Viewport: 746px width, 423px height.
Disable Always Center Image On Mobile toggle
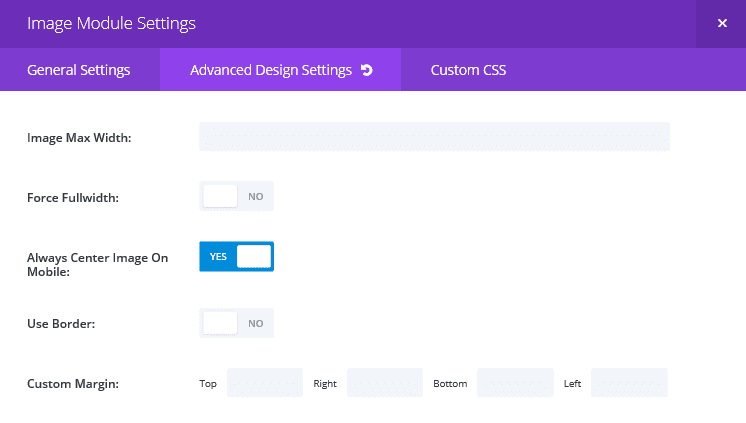(236, 256)
